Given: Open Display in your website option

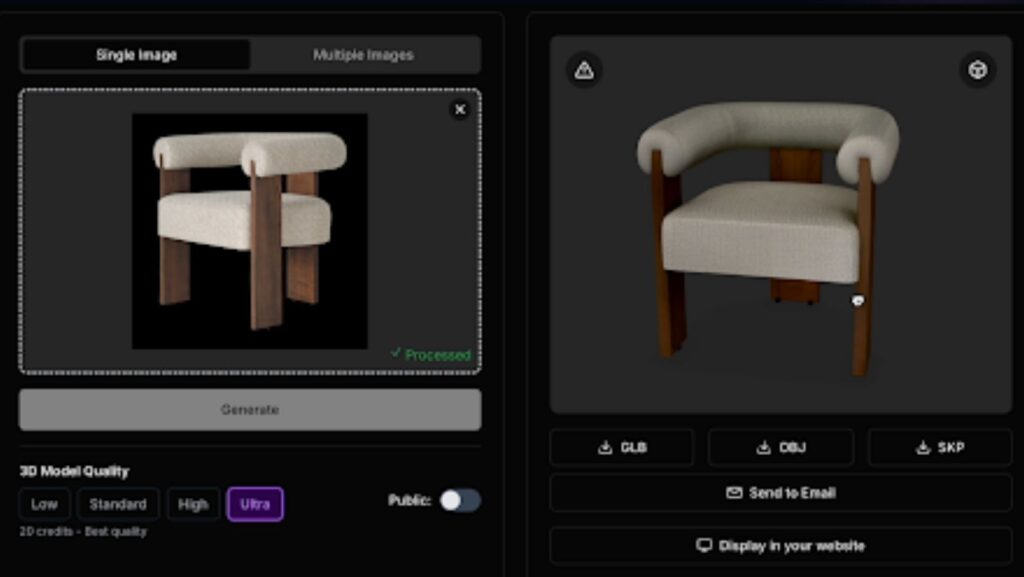Looking at the screenshot, I should point(781,546).
